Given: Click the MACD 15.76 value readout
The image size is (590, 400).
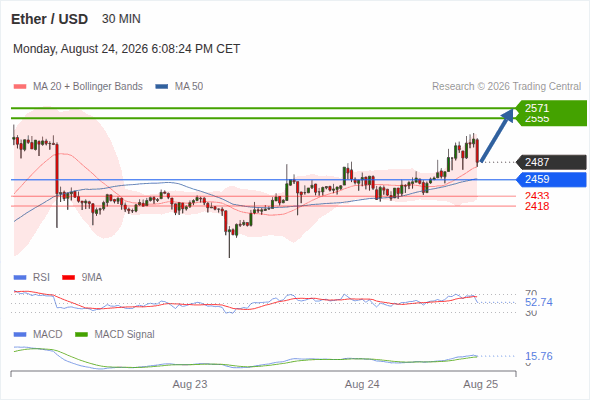Looking at the screenshot, I should tap(539, 356).
